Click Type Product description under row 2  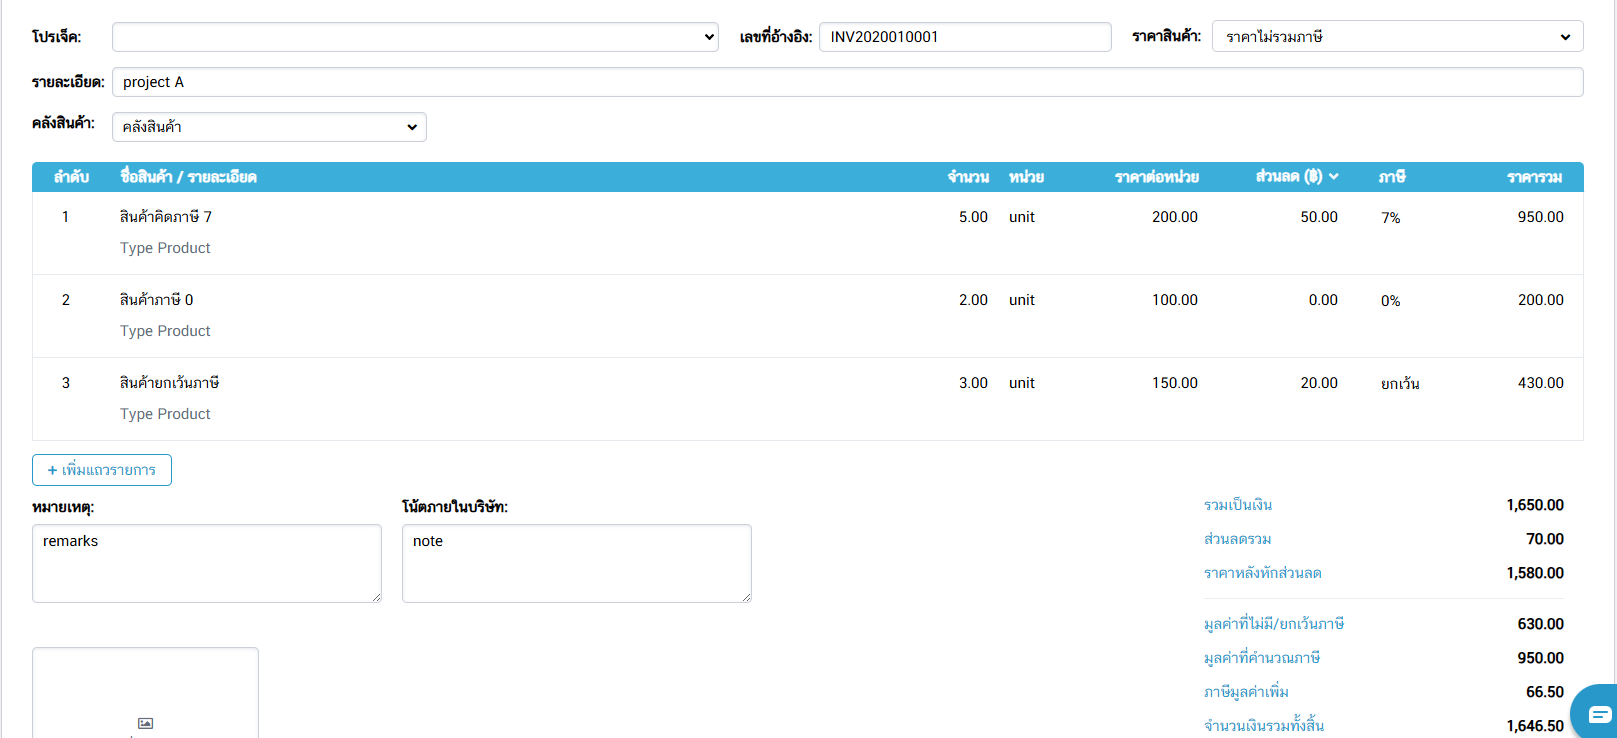pos(165,331)
